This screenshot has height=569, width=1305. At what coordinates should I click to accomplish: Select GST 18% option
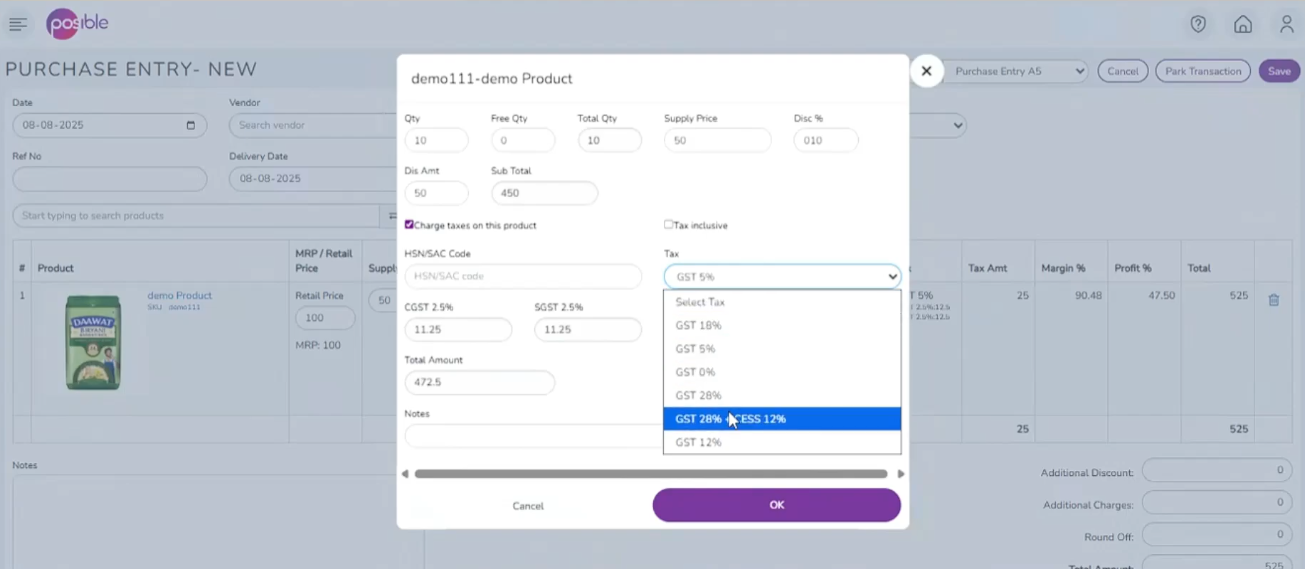782,326
